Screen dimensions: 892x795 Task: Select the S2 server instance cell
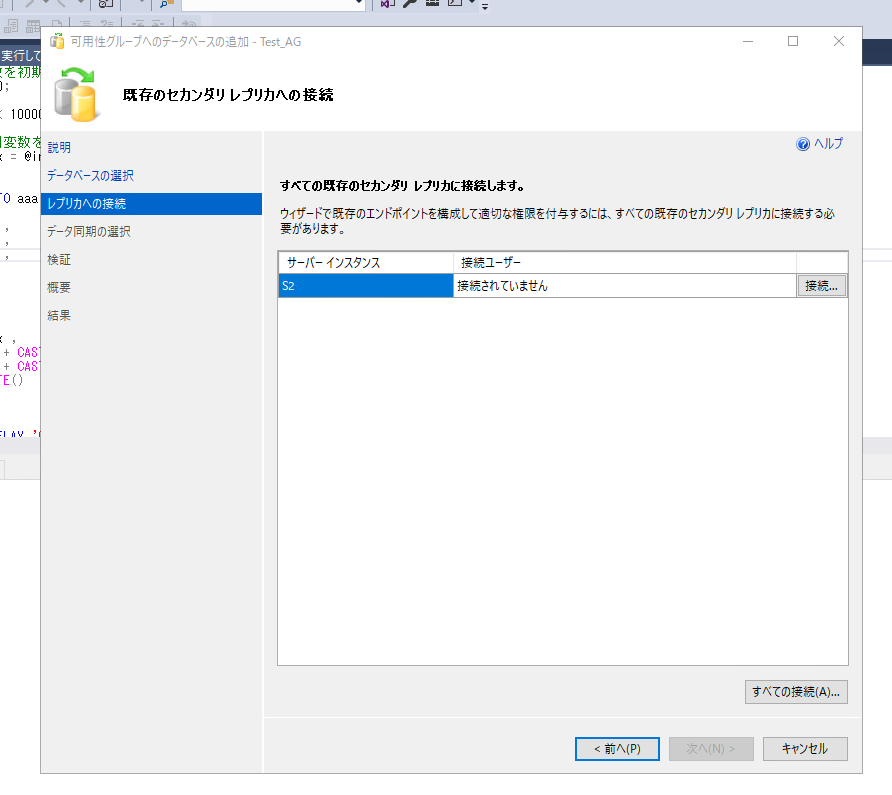pos(366,286)
